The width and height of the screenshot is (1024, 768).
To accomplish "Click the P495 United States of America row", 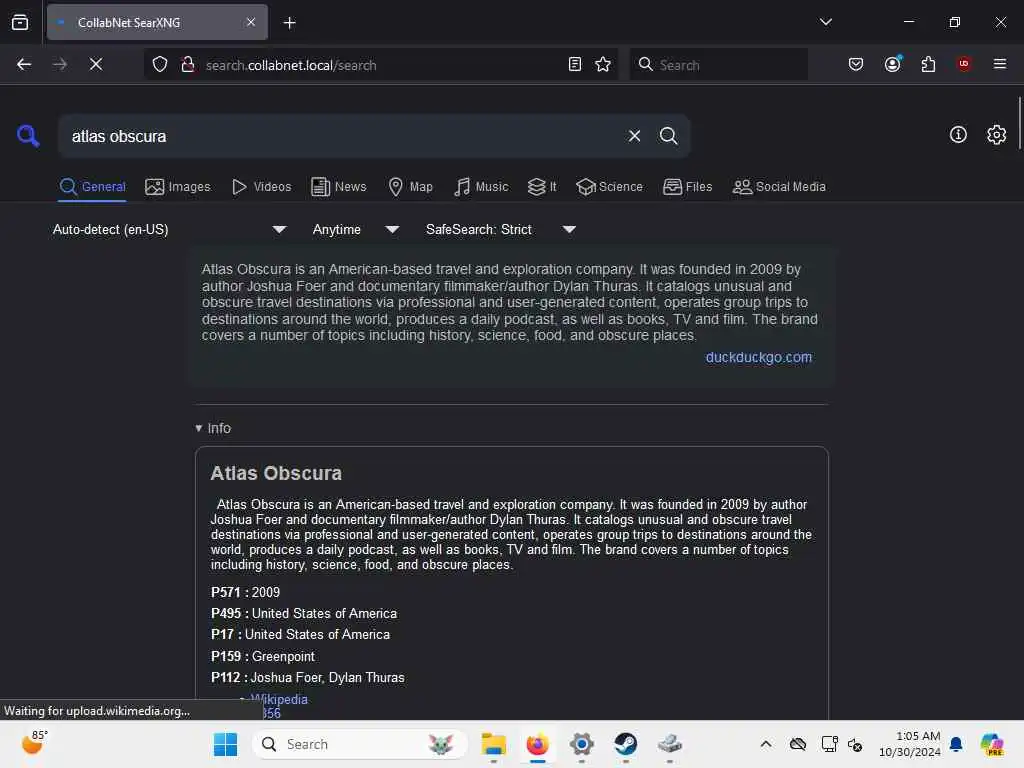I will 304,613.
